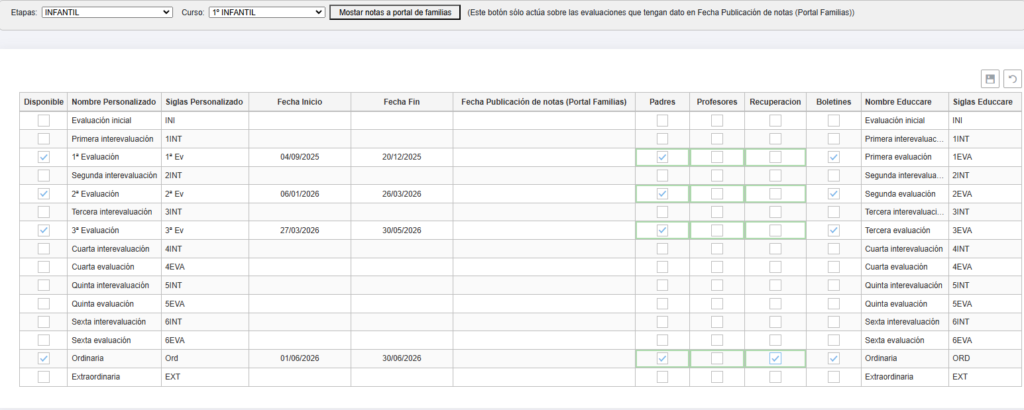Image resolution: width=1024 pixels, height=410 pixels.
Task: Expand the Curso dropdown showing 1º INFANTIL
Action: click(266, 12)
